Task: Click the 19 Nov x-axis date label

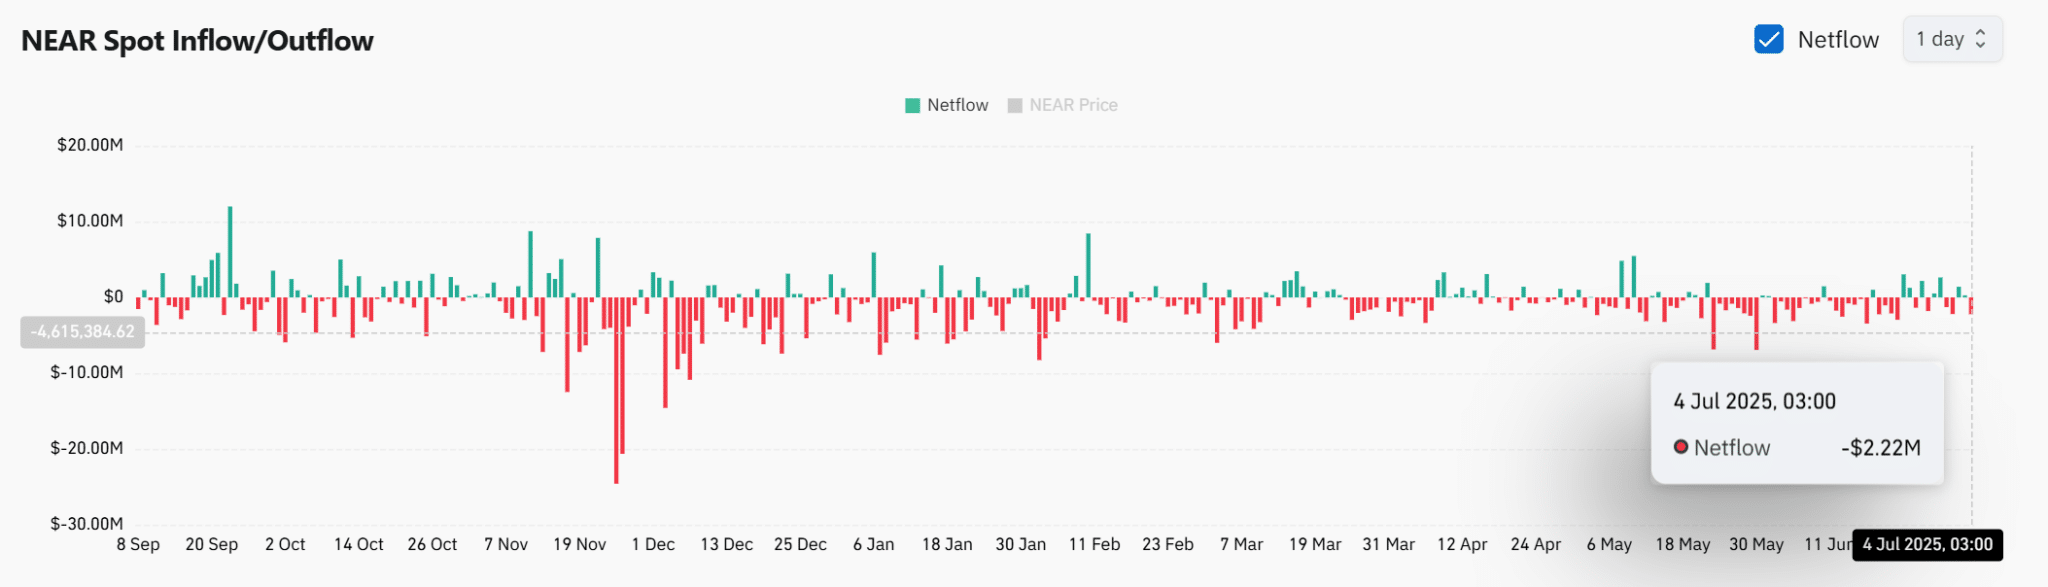Action: click(x=580, y=545)
